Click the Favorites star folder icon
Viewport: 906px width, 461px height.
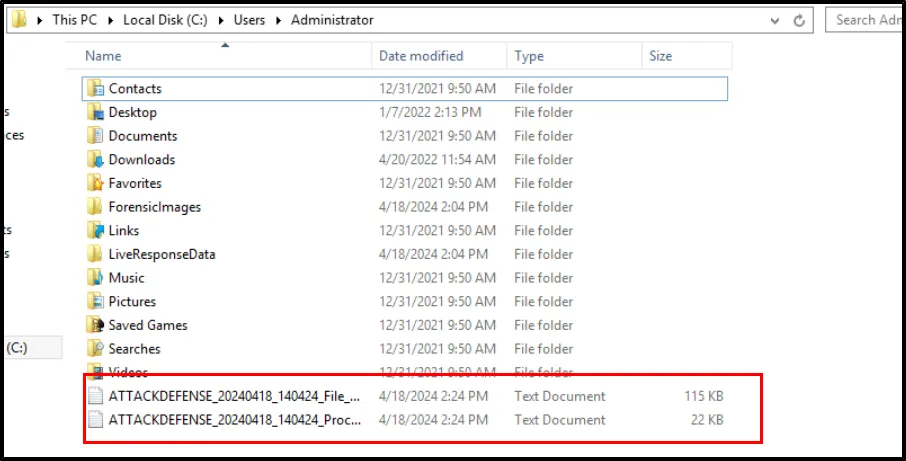[x=95, y=184]
